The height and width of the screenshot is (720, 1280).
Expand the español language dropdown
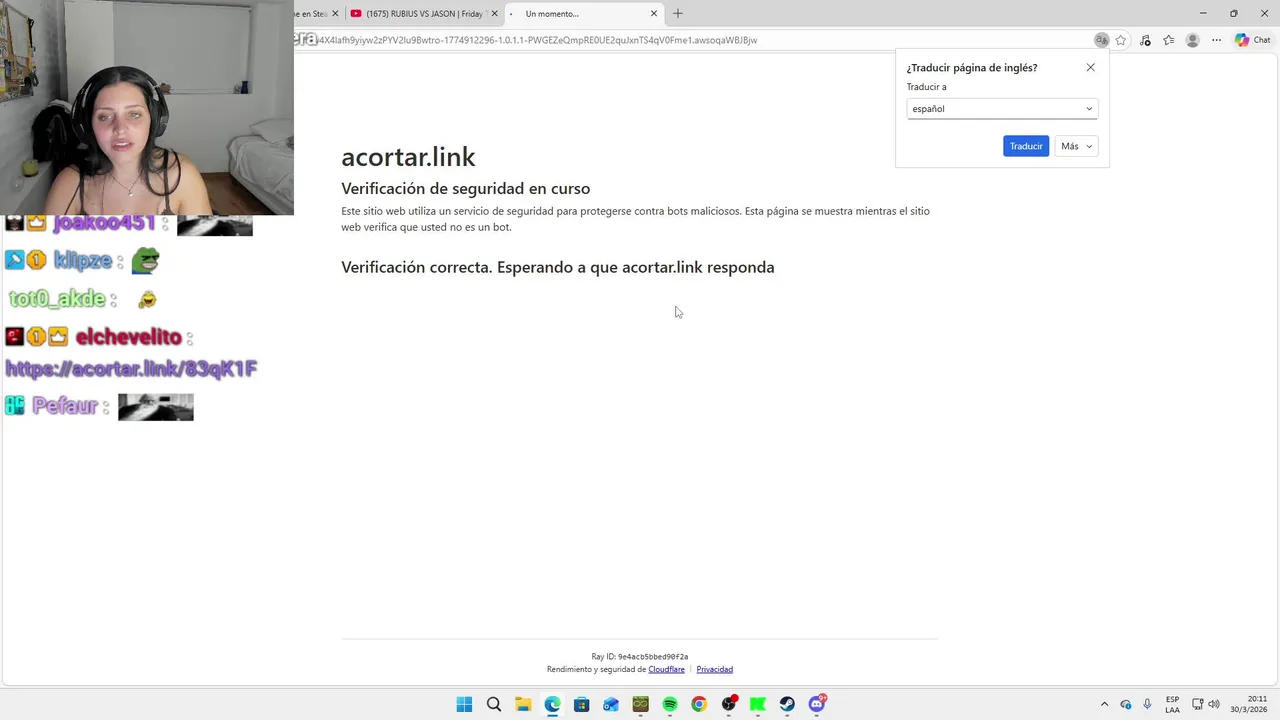(1002, 109)
